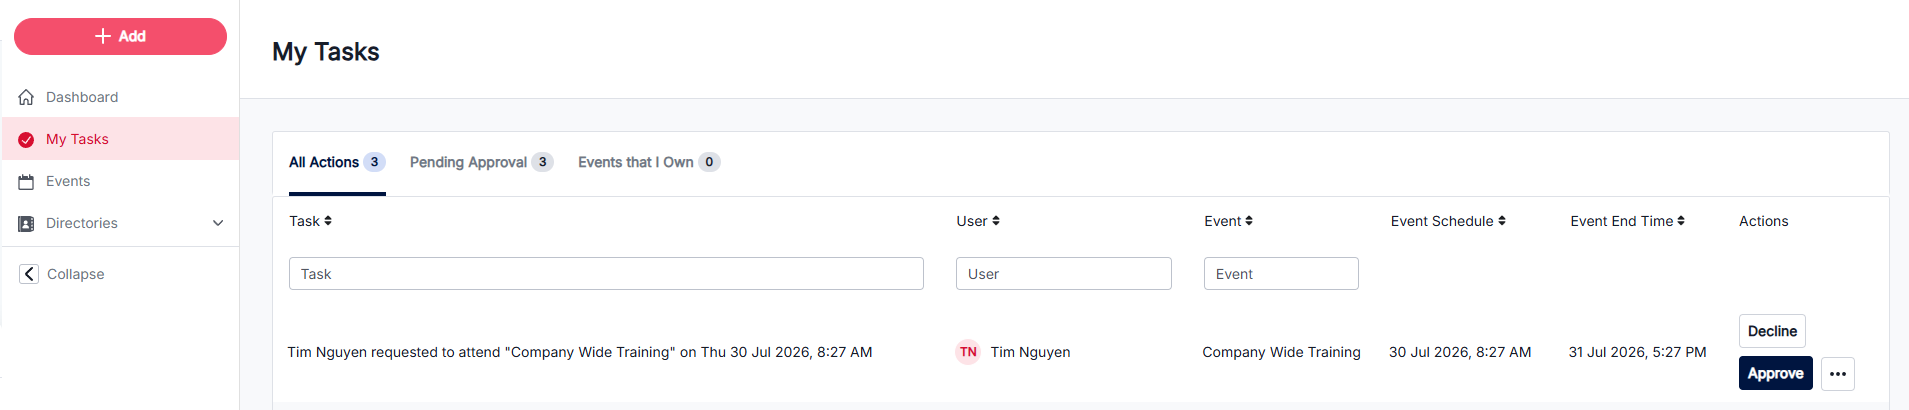The width and height of the screenshot is (1909, 410).
Task: Sort by Event End Time column
Action: point(1627,221)
